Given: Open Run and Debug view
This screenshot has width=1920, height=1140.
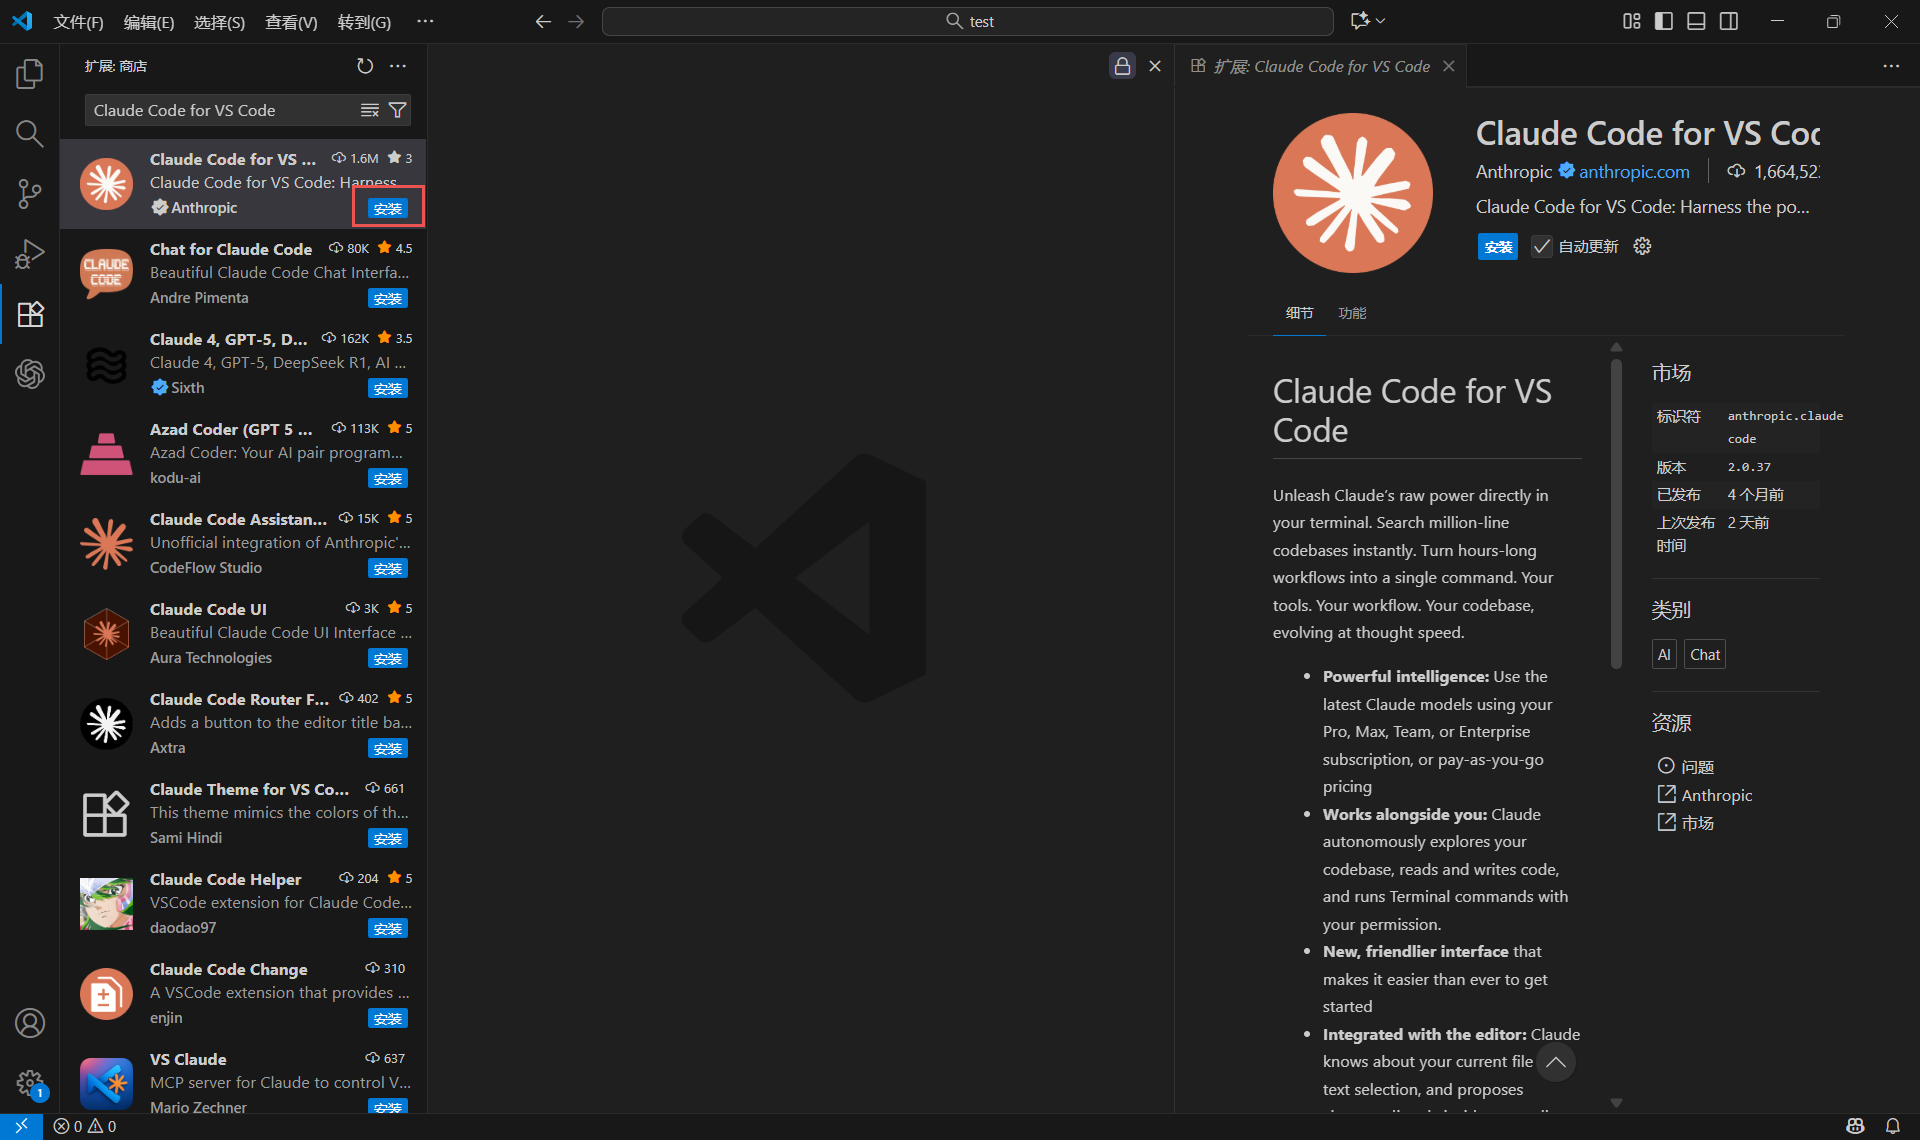Looking at the screenshot, I should [x=30, y=254].
